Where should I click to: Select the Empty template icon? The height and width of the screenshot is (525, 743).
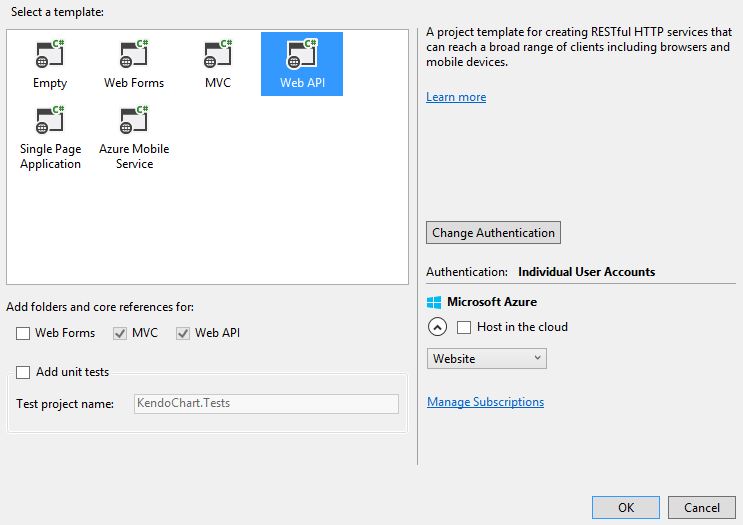pyautogui.click(x=50, y=54)
